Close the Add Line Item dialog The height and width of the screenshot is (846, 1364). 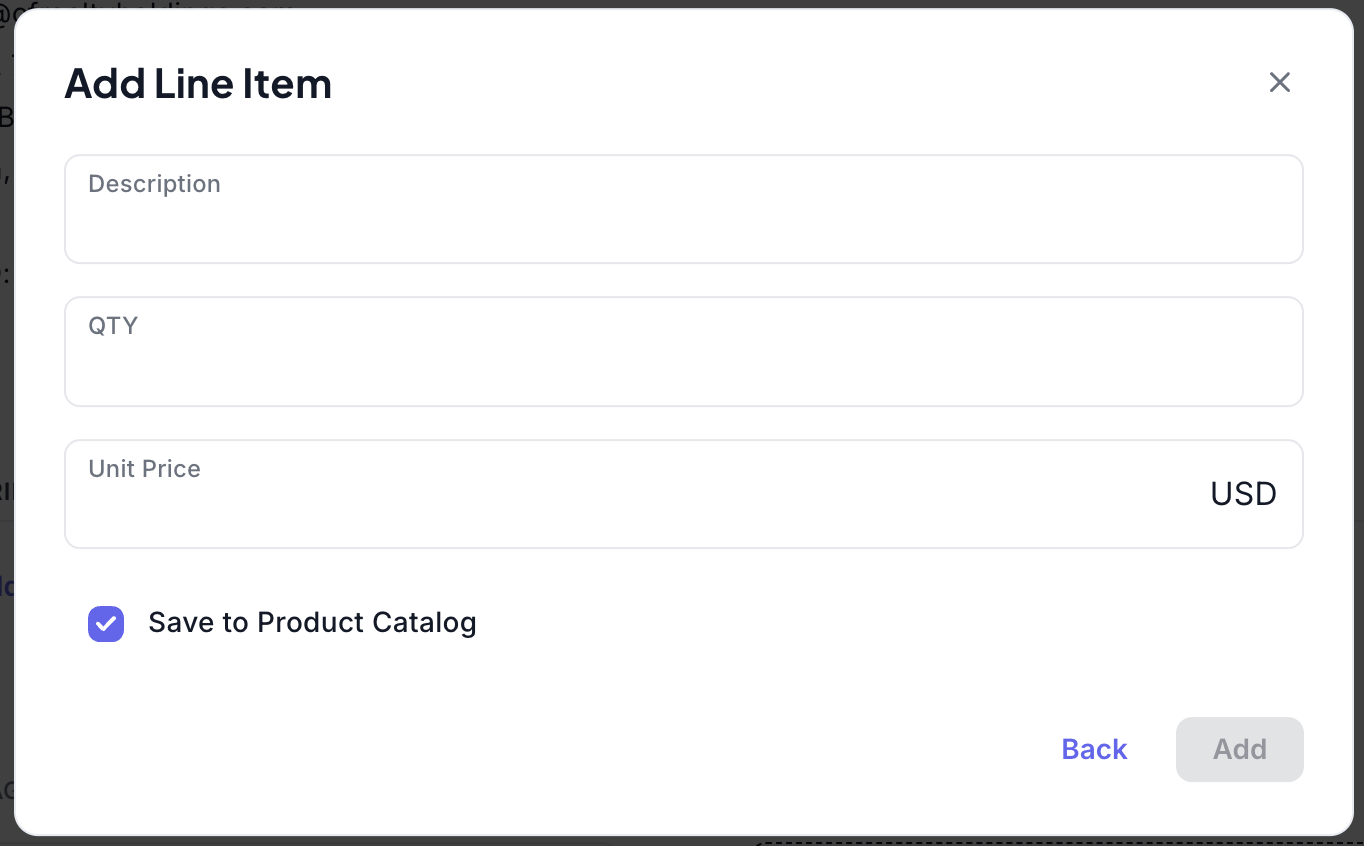tap(1279, 83)
